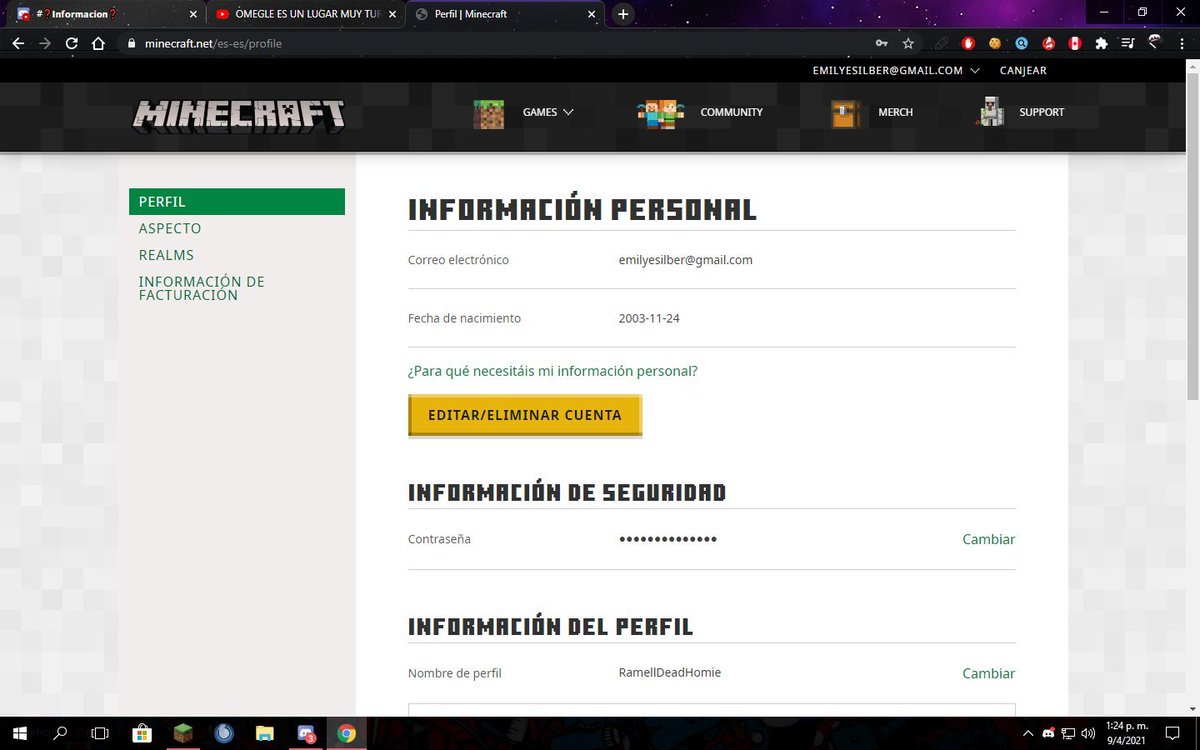Open the puzzle-piece extensions menu

pyautogui.click(x=1102, y=43)
